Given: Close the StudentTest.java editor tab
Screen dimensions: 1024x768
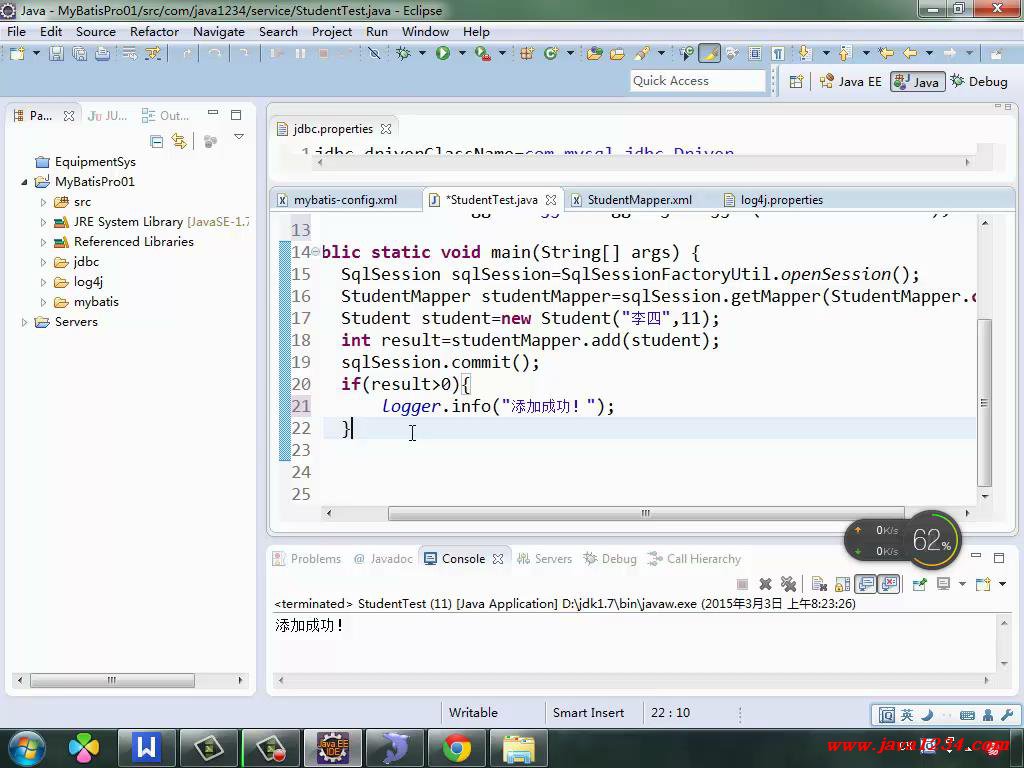Looking at the screenshot, I should coord(551,200).
